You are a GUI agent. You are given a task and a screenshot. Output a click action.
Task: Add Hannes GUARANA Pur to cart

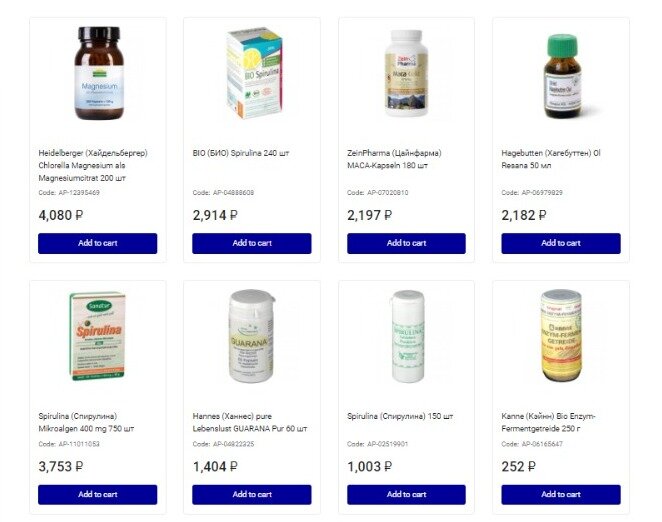(252, 495)
